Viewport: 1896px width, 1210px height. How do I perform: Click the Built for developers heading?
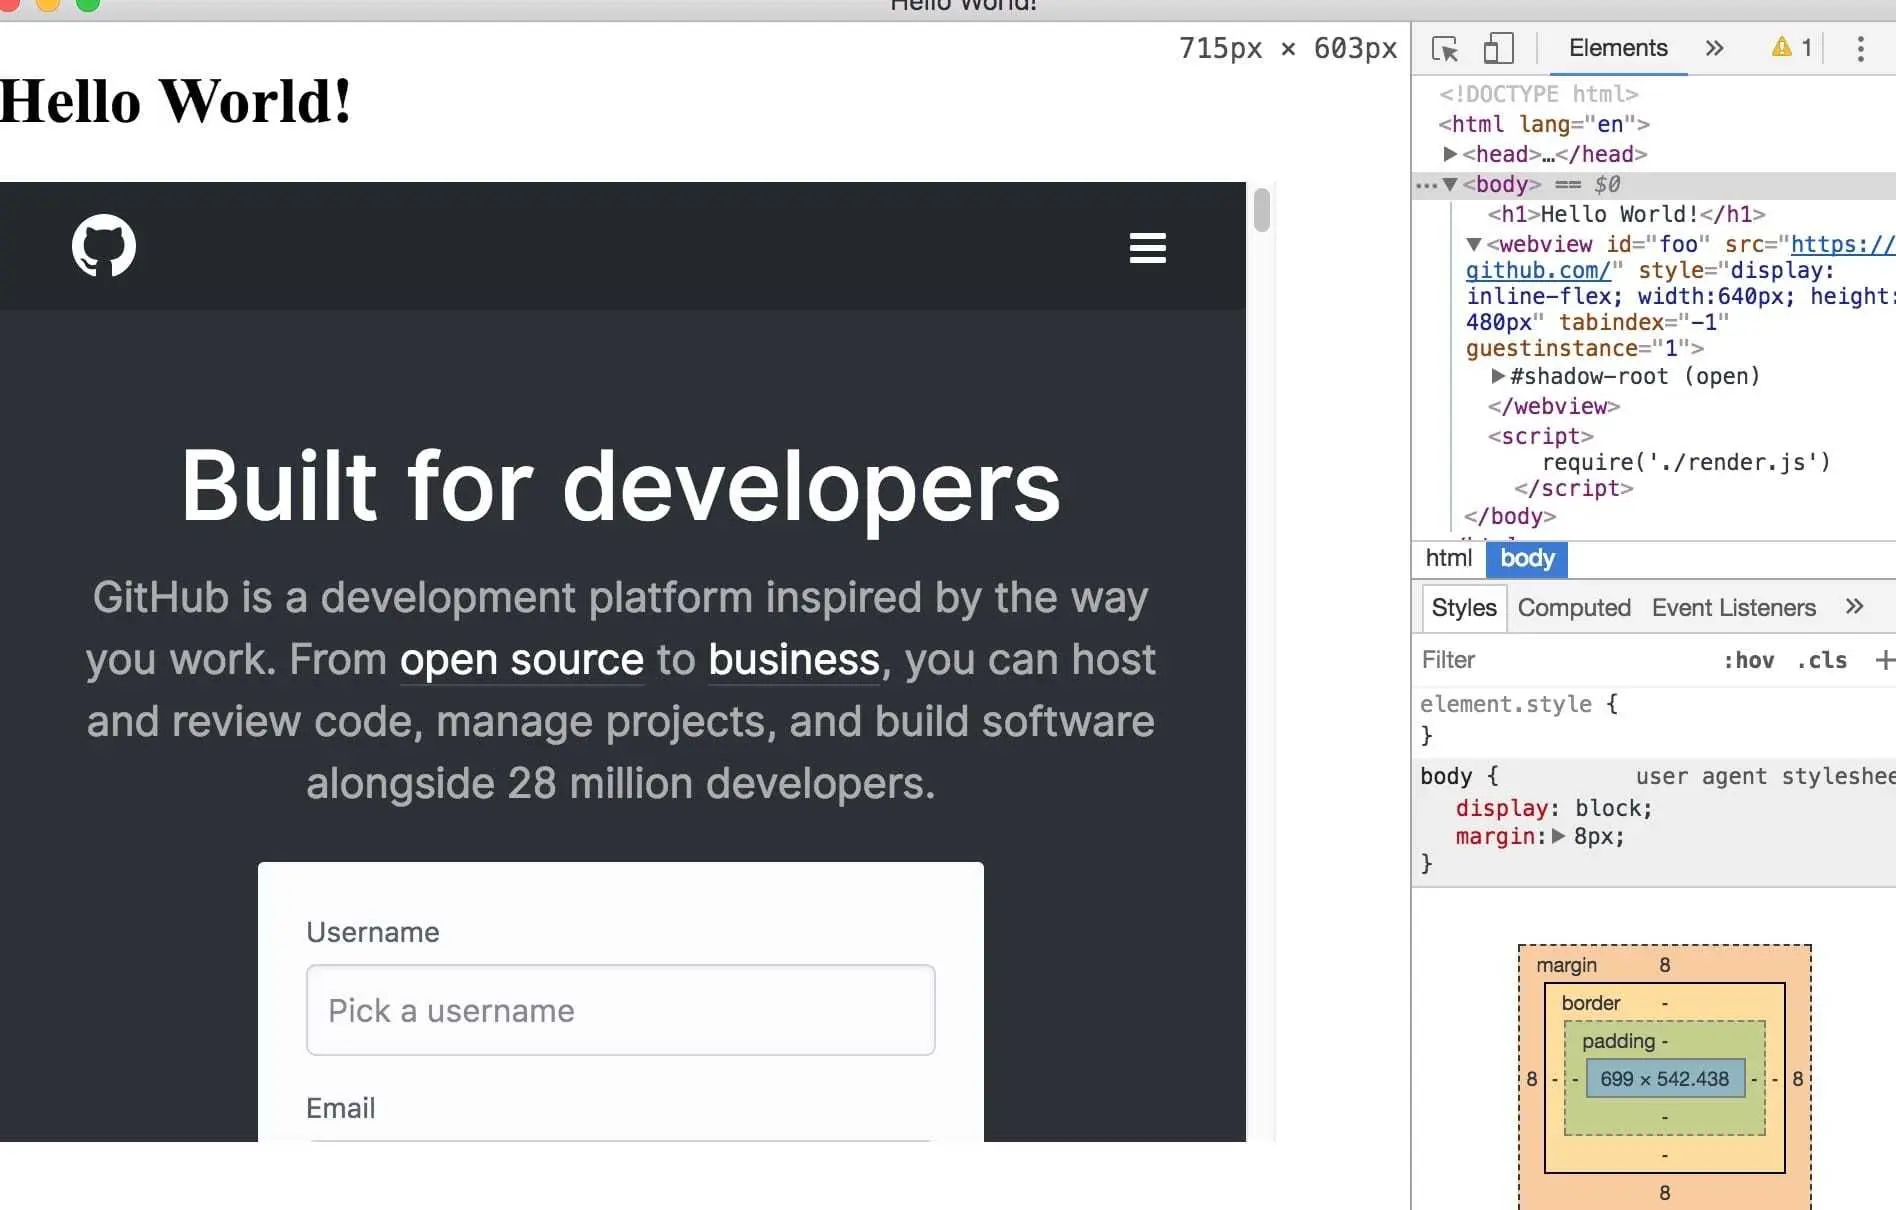pos(621,486)
